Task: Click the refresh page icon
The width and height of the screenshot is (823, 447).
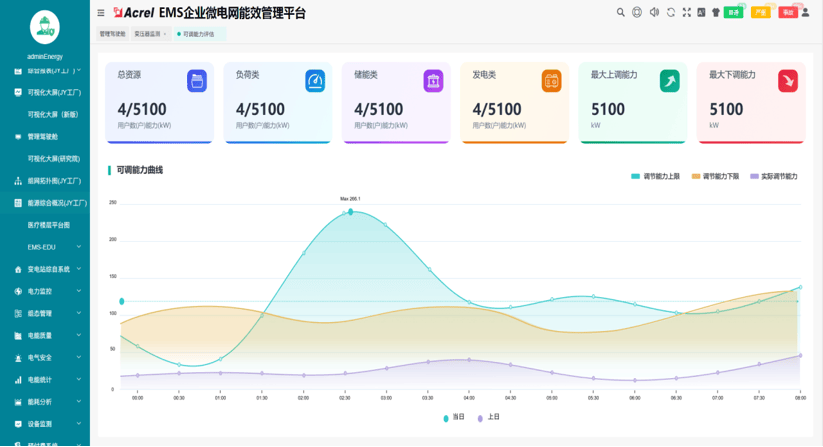Action: pos(671,13)
